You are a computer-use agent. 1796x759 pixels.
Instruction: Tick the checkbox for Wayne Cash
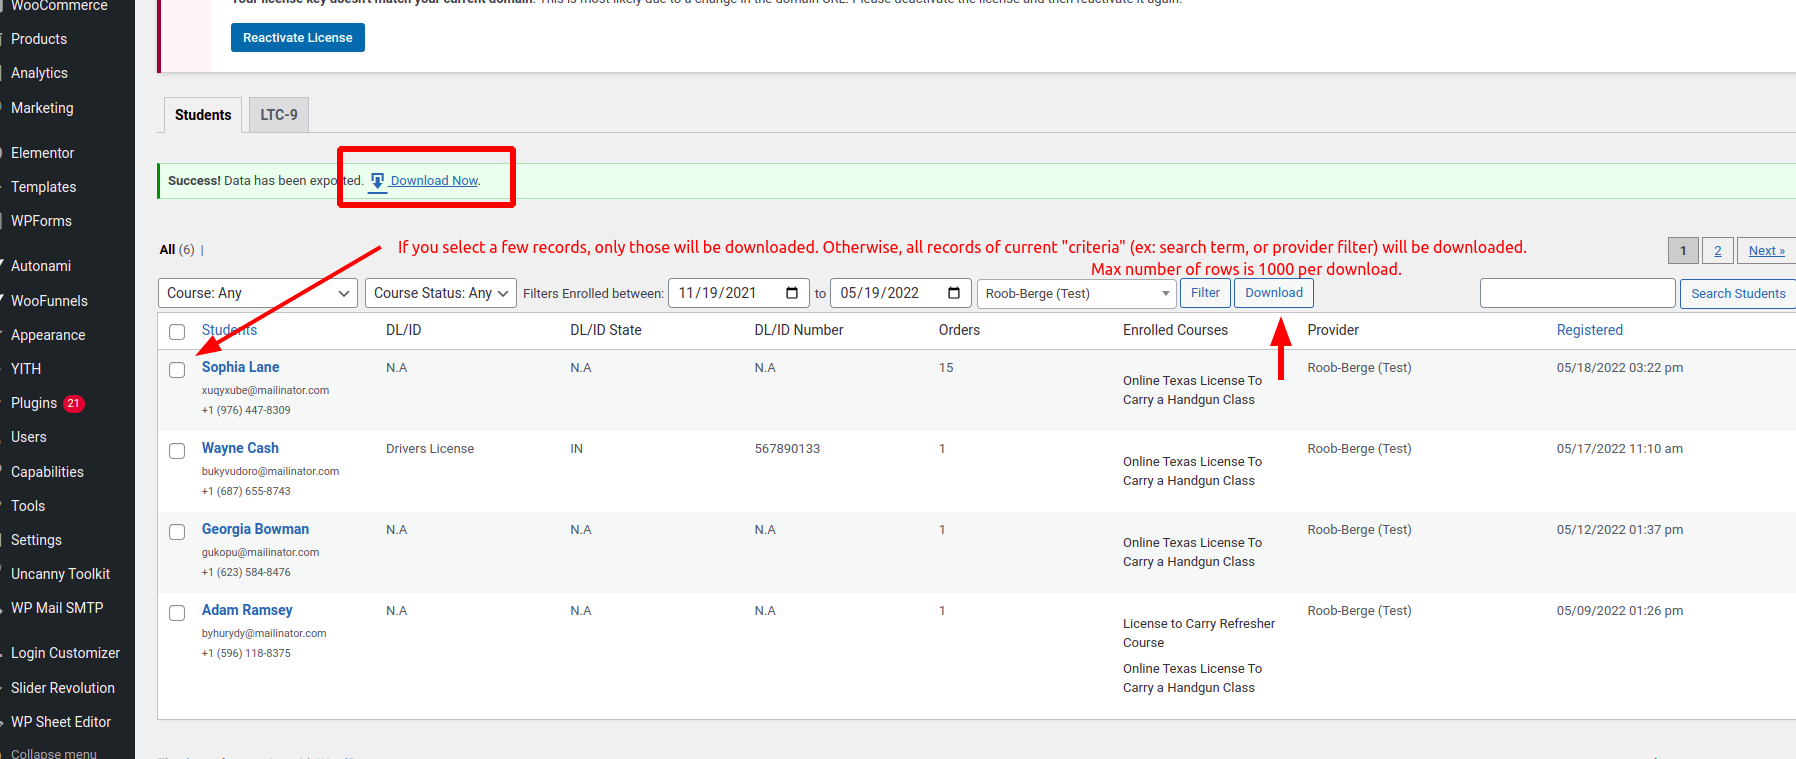177,451
